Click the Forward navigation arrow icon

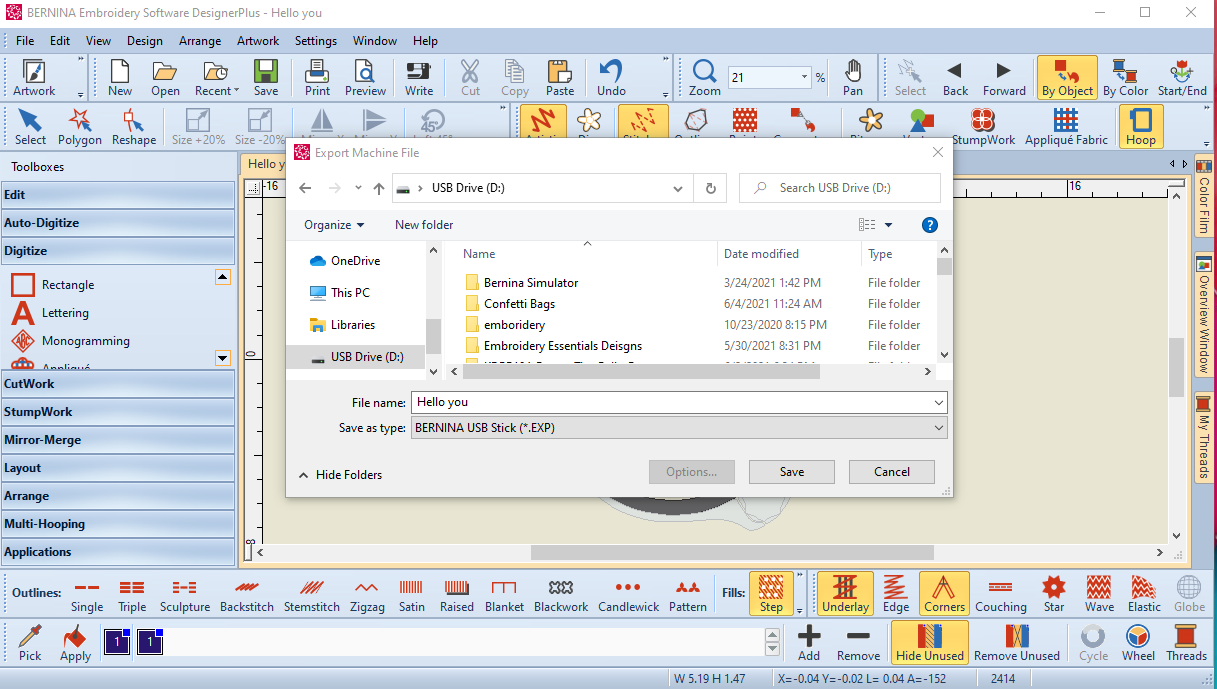[1004, 77]
